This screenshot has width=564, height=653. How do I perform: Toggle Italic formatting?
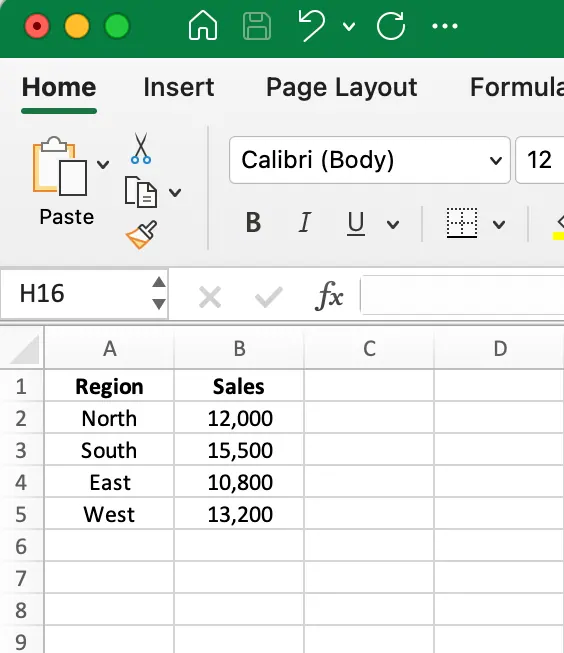304,222
